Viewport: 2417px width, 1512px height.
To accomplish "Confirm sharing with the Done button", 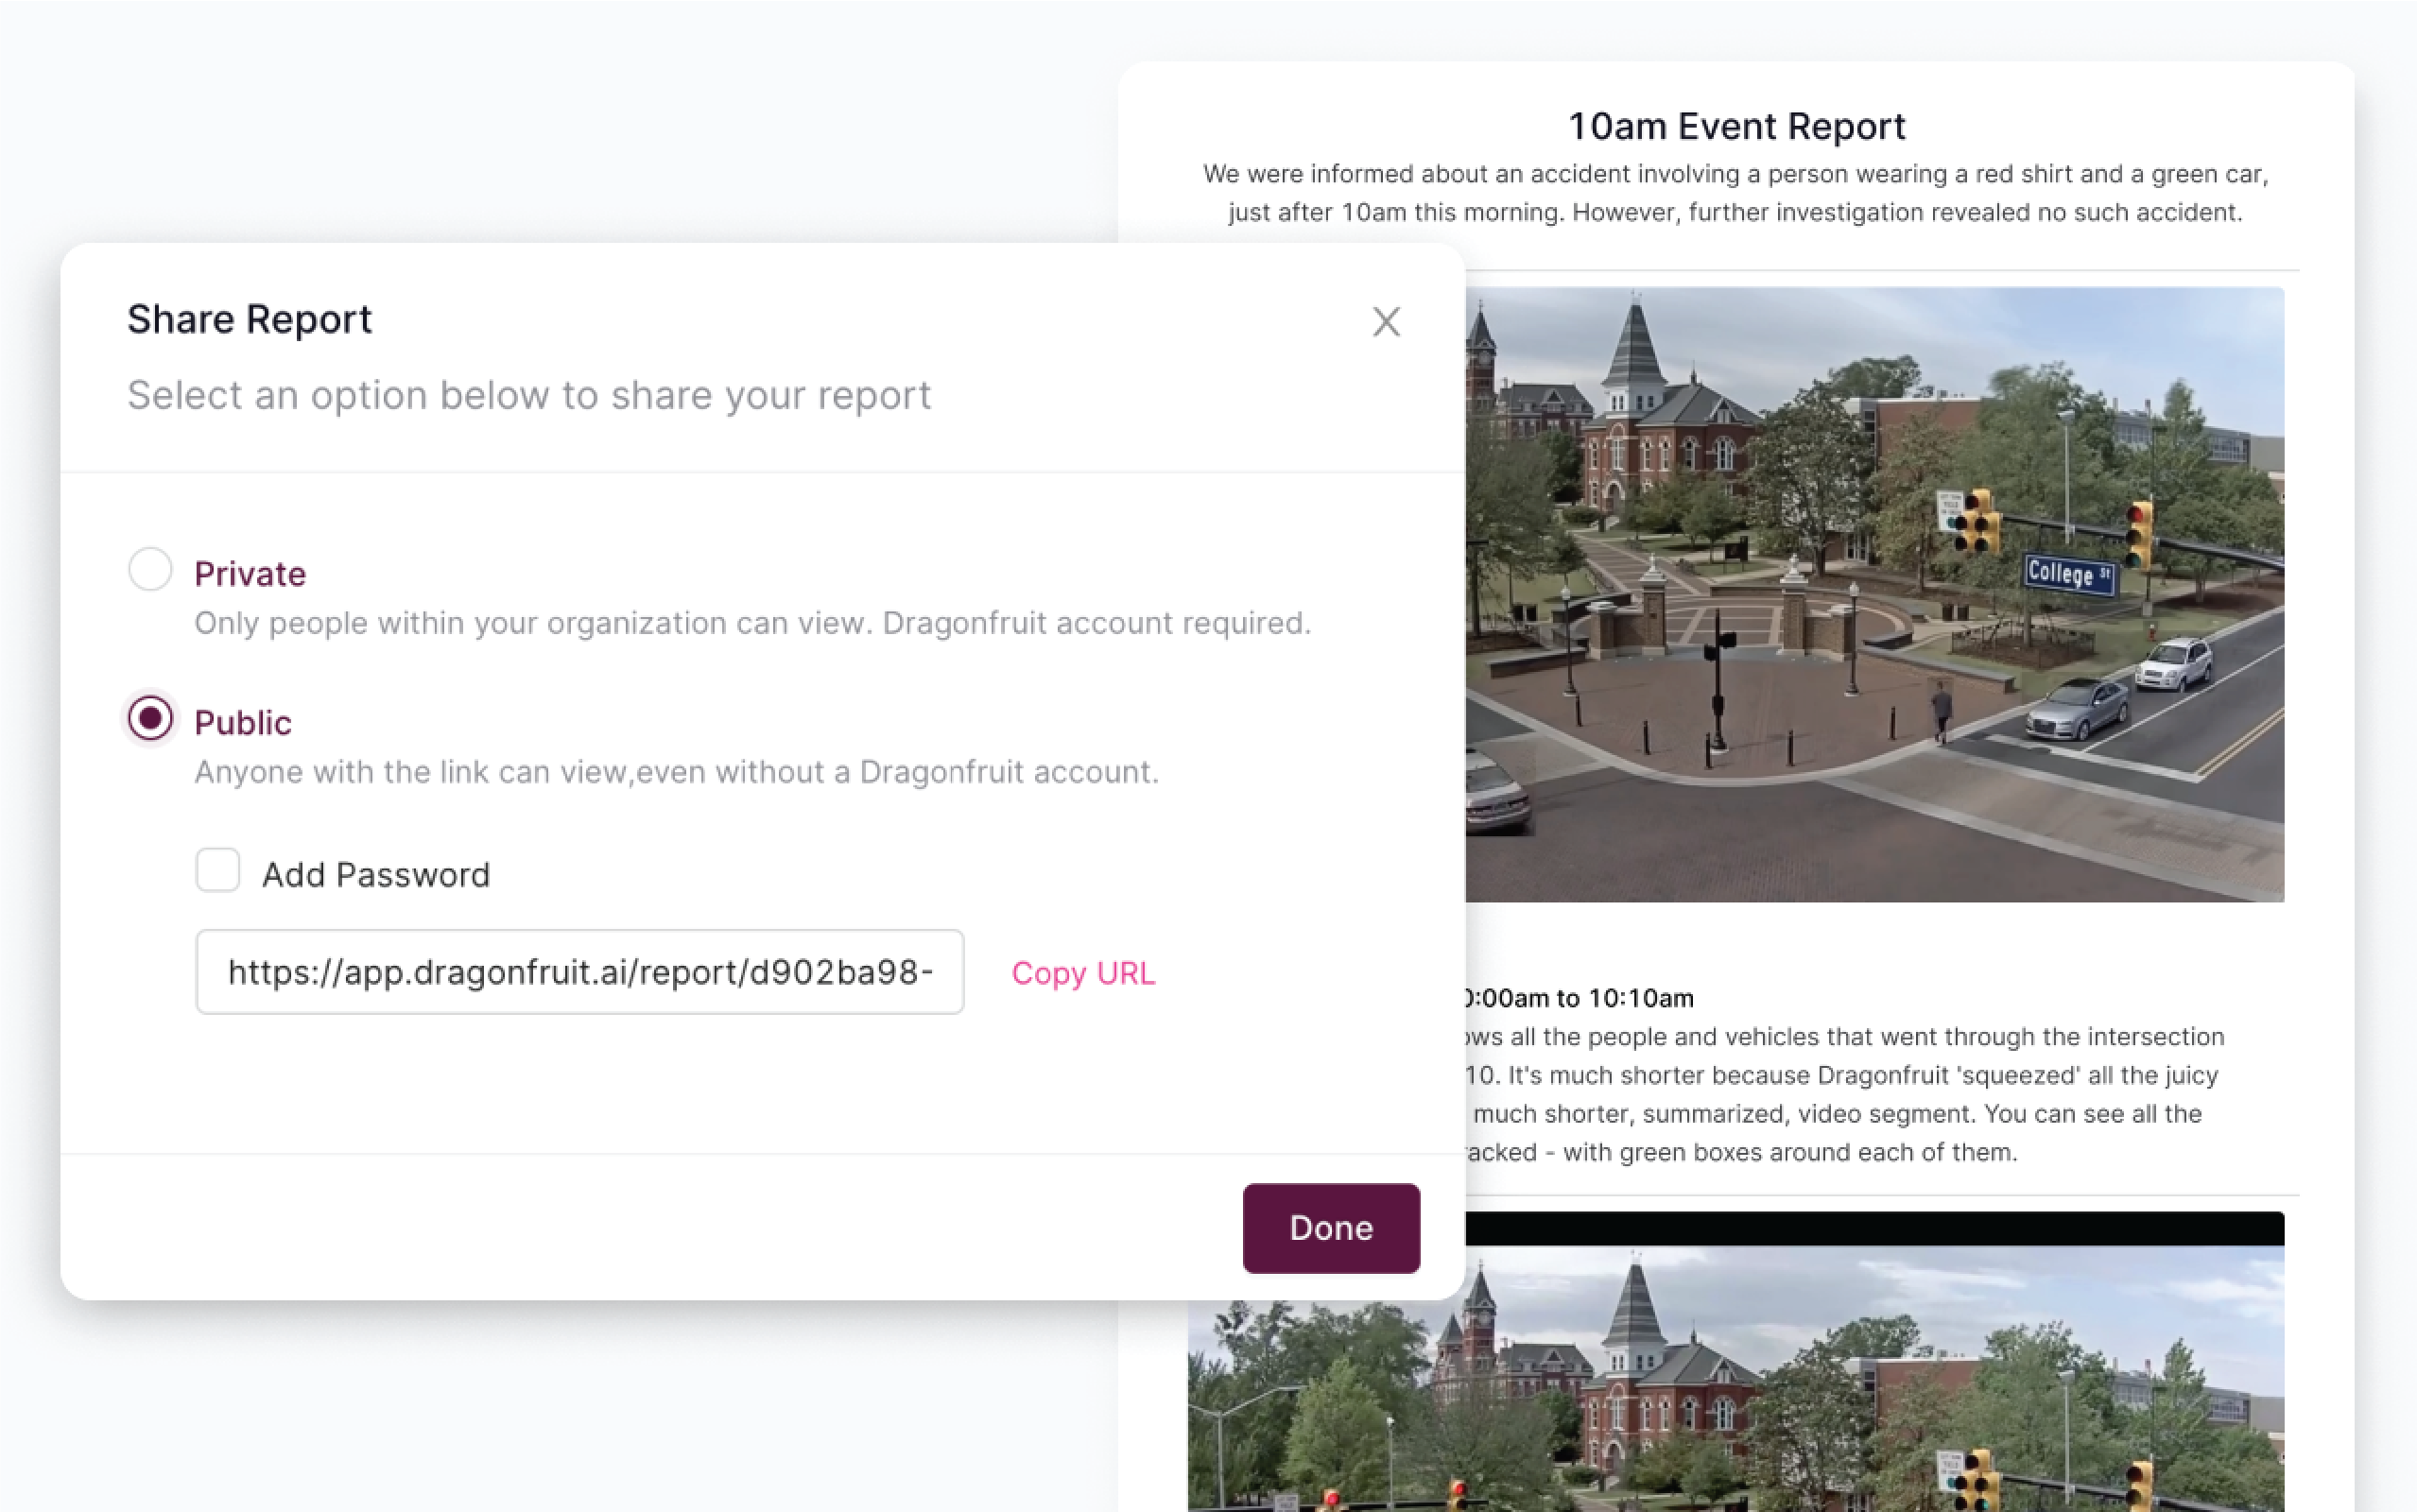I will (1331, 1228).
